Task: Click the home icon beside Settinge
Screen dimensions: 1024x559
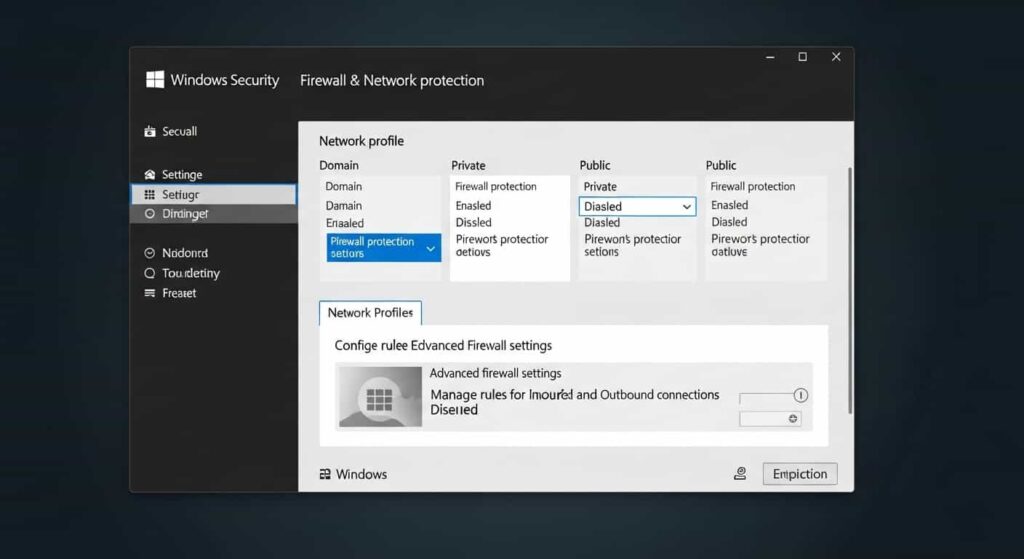Action: pos(150,174)
